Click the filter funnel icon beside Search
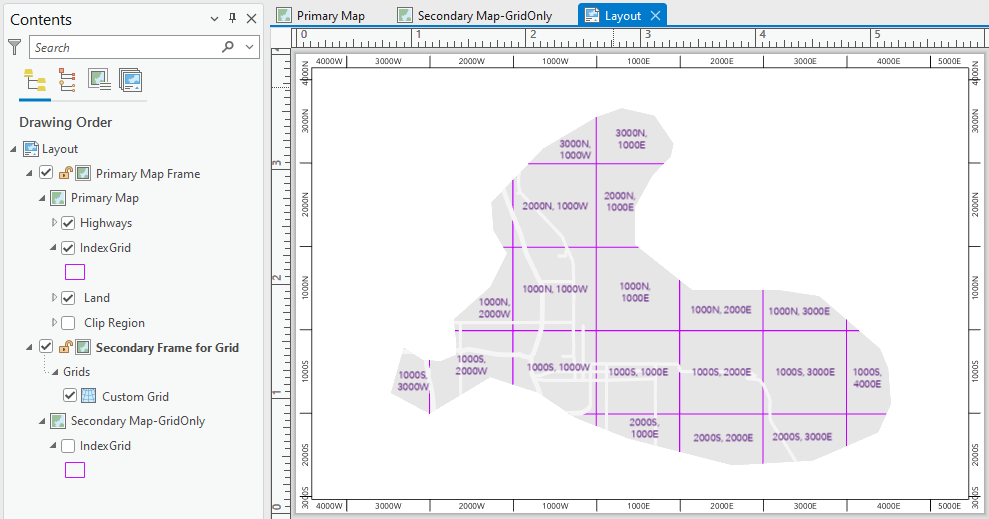 (14, 47)
